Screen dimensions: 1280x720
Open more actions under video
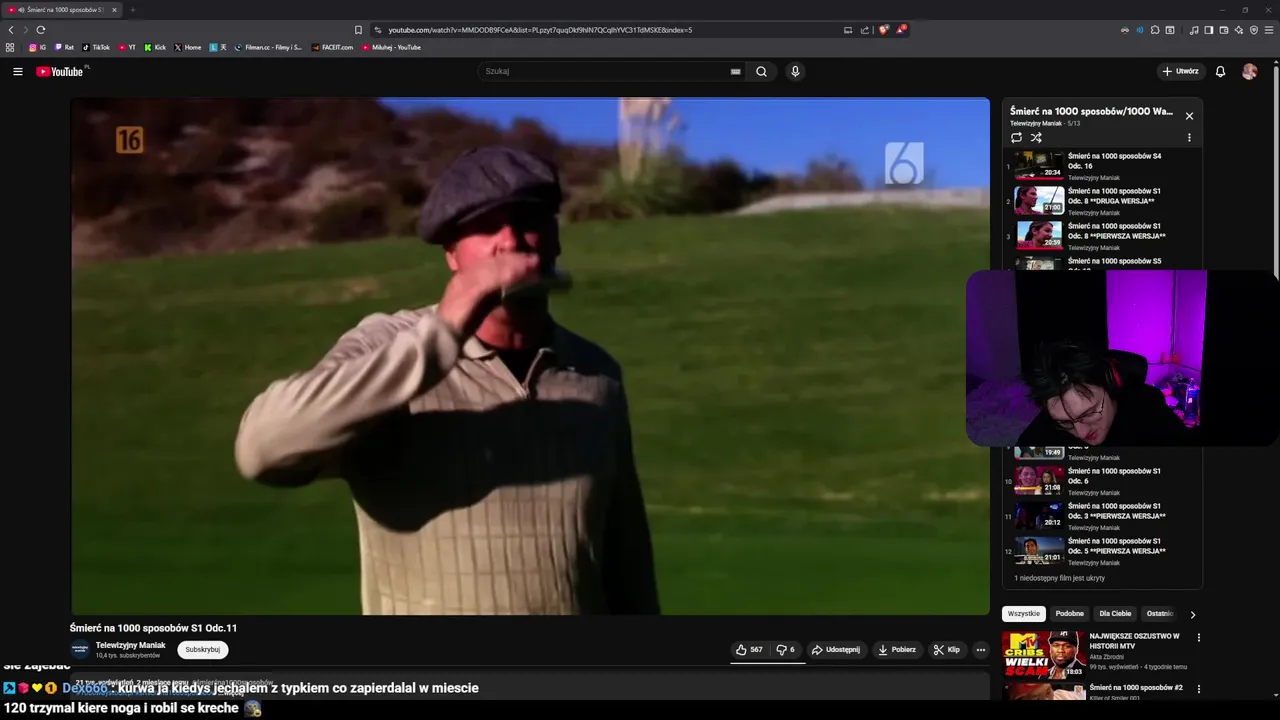pyautogui.click(x=980, y=649)
